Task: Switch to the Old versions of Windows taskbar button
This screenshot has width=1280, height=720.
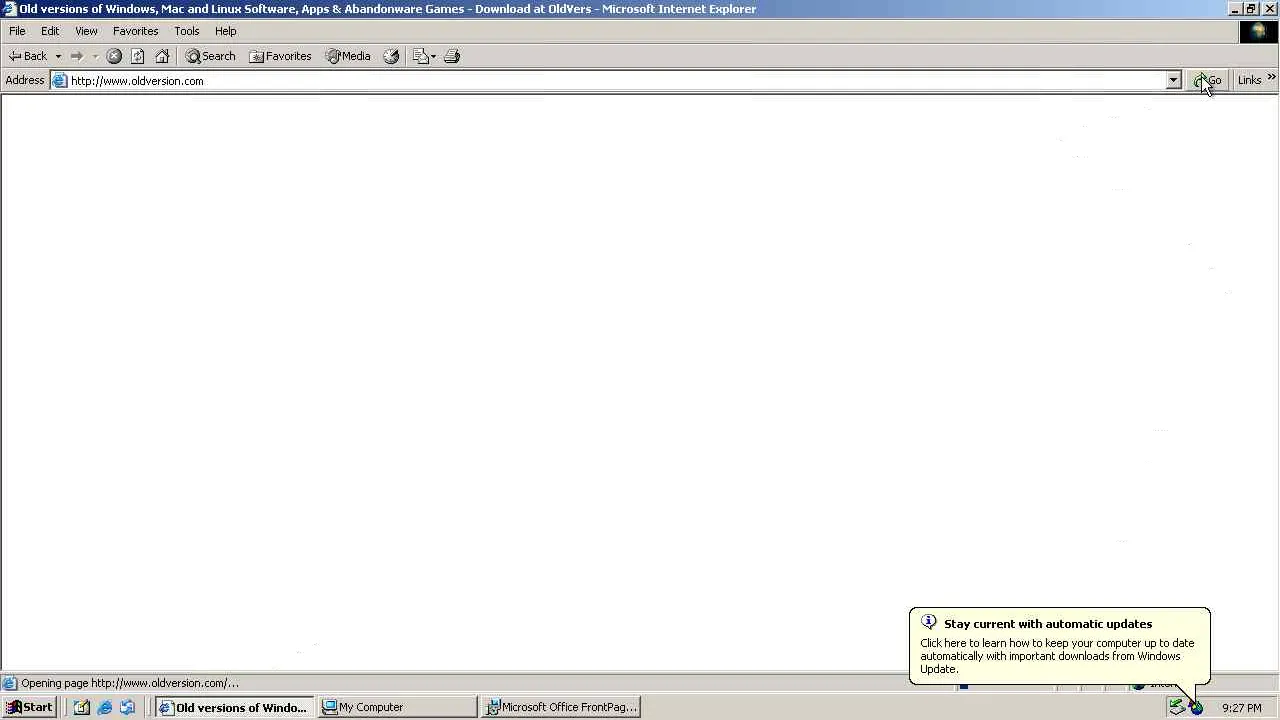Action: [234, 707]
